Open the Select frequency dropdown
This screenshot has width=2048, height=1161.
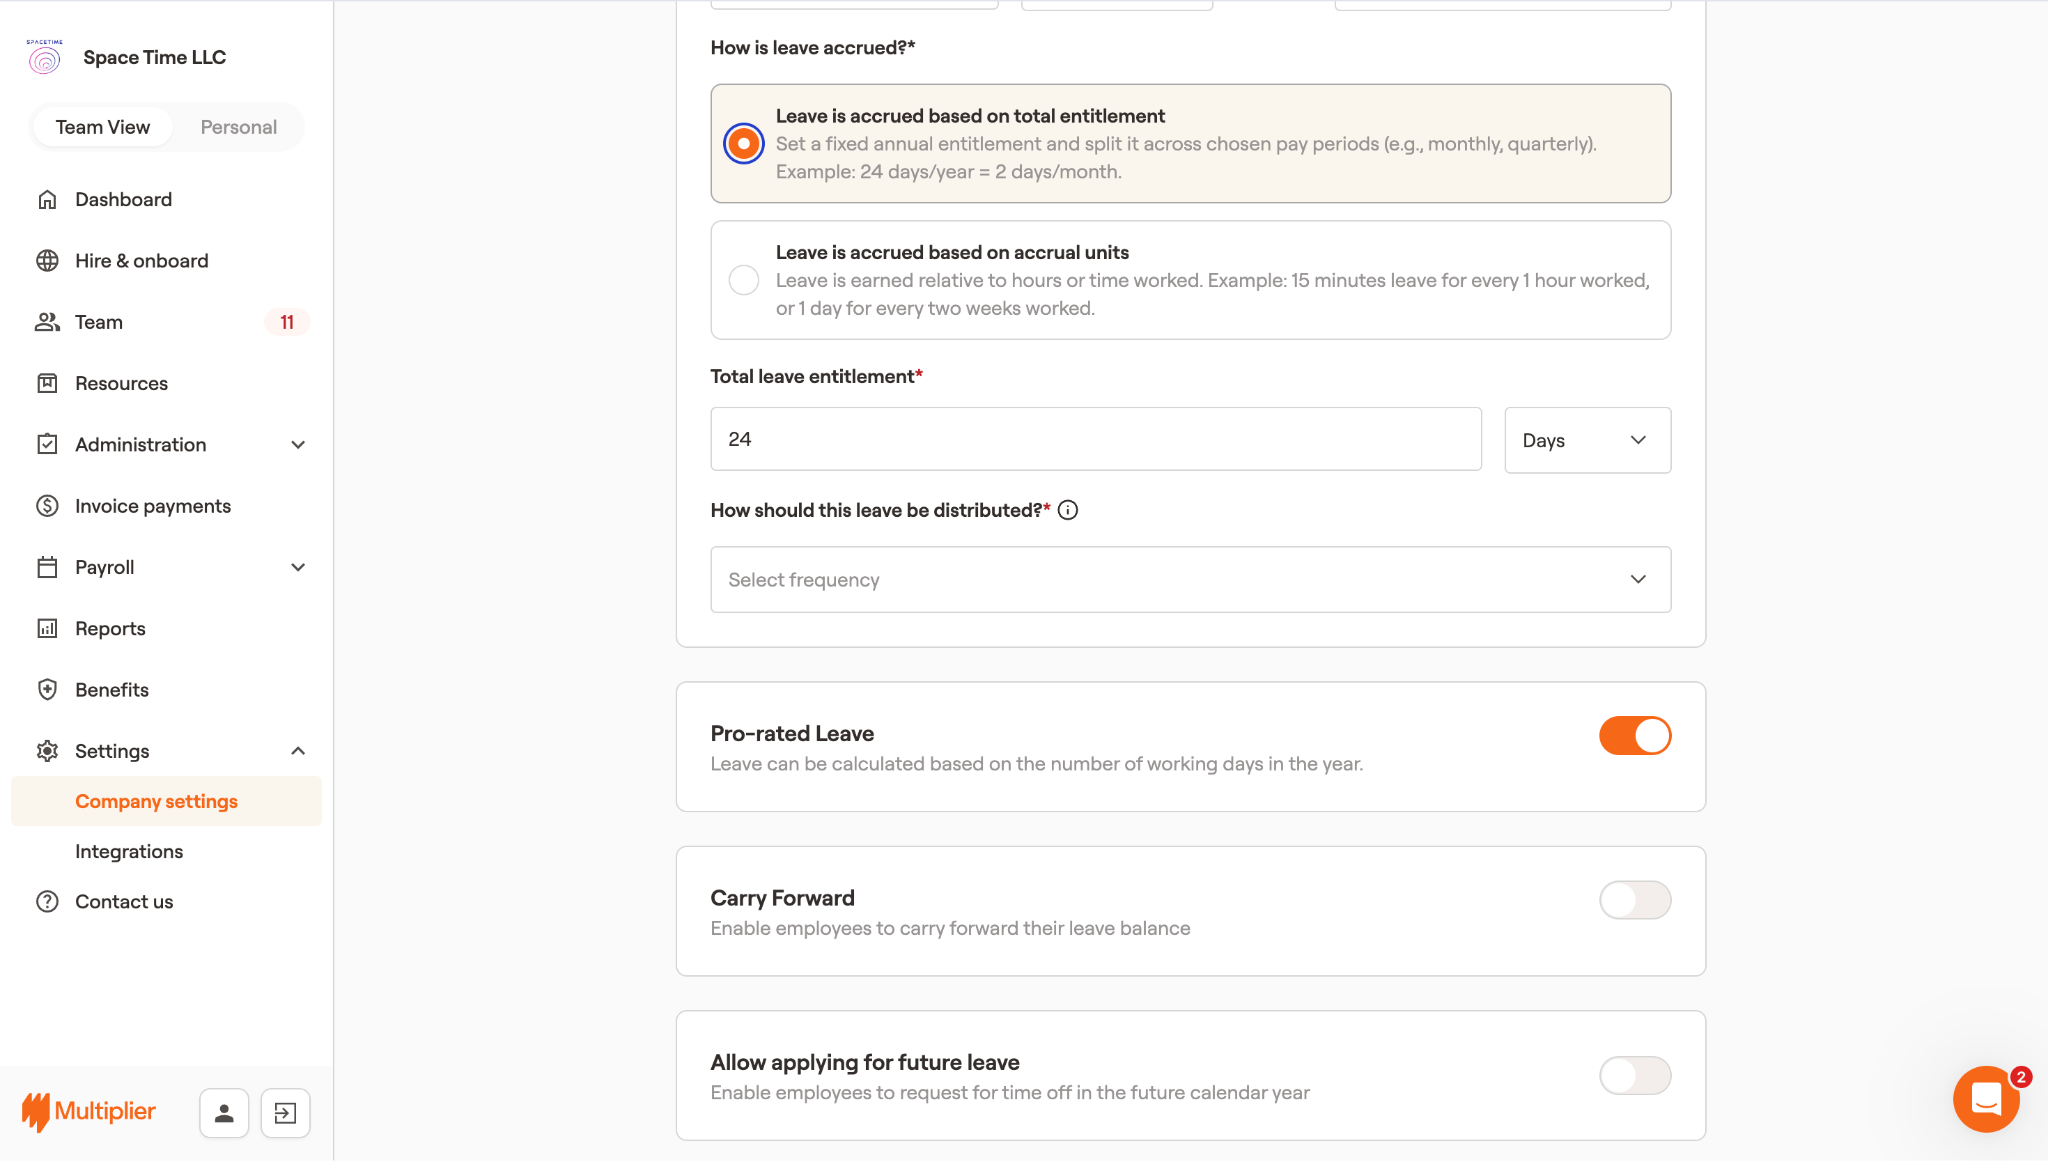[x=1190, y=580]
